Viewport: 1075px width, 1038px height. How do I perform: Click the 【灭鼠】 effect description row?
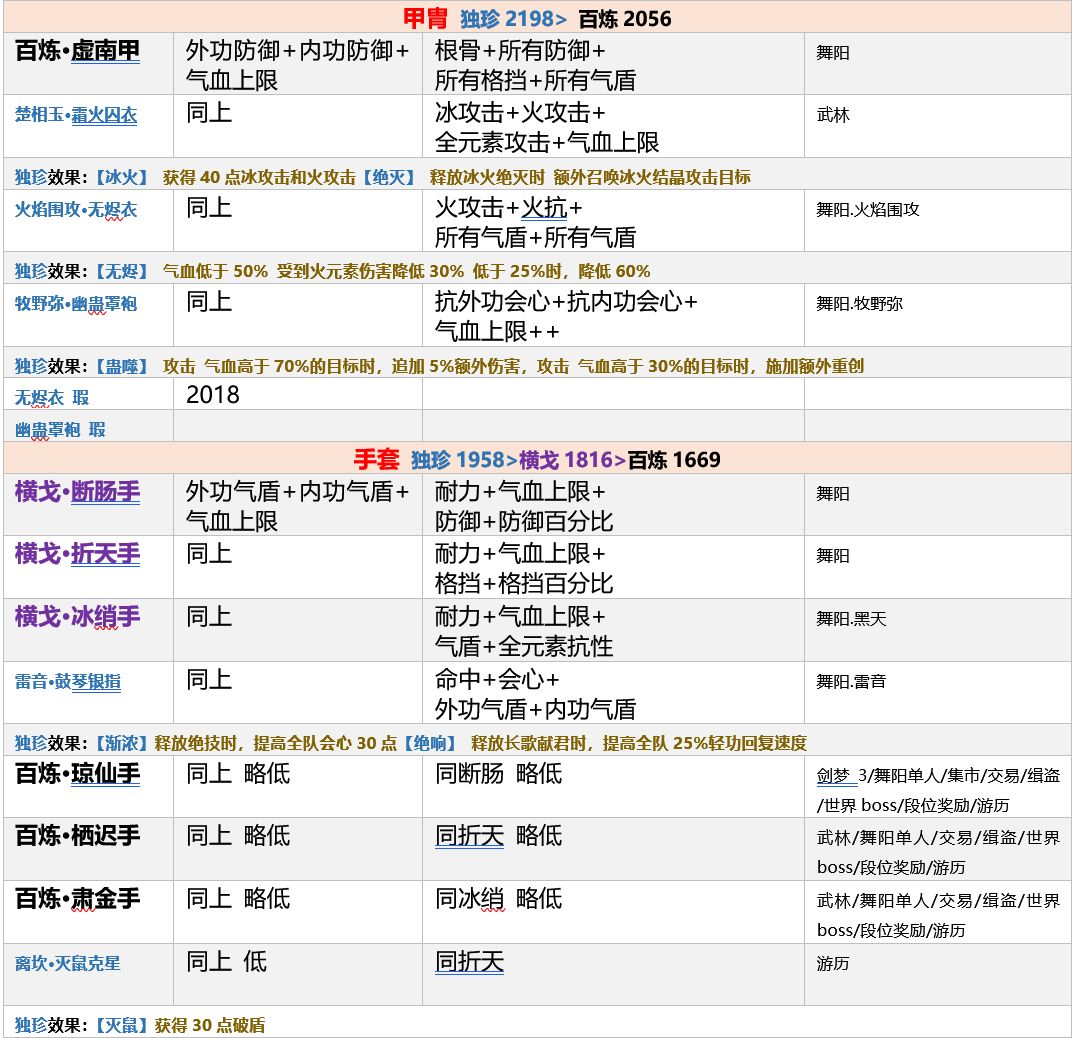click(140, 1025)
